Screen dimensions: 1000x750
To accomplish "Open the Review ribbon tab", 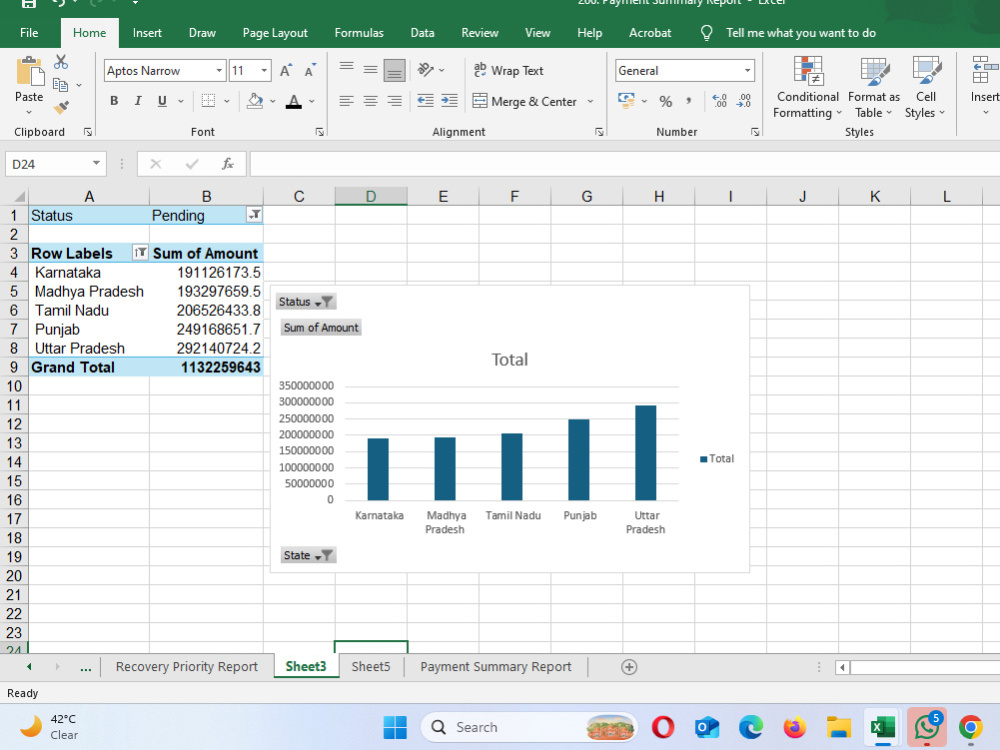I will tap(480, 33).
